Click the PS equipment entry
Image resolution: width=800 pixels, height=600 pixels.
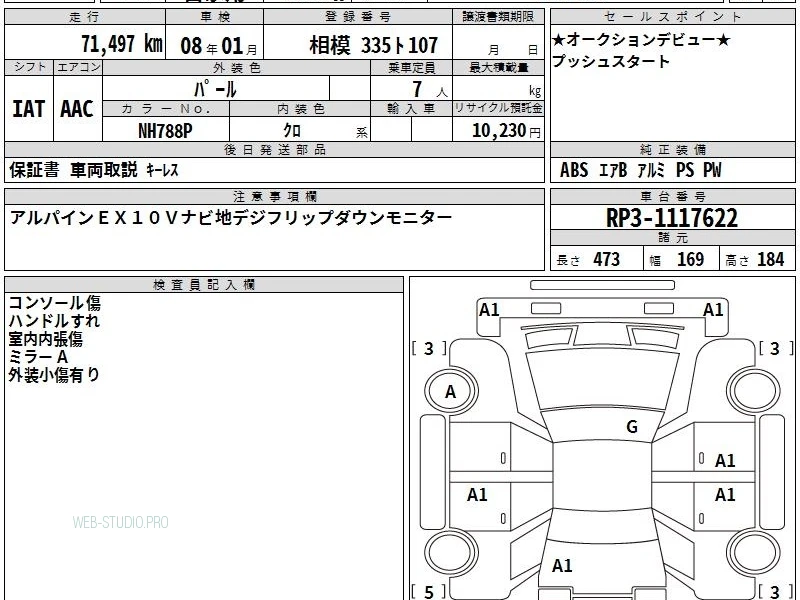685,170
